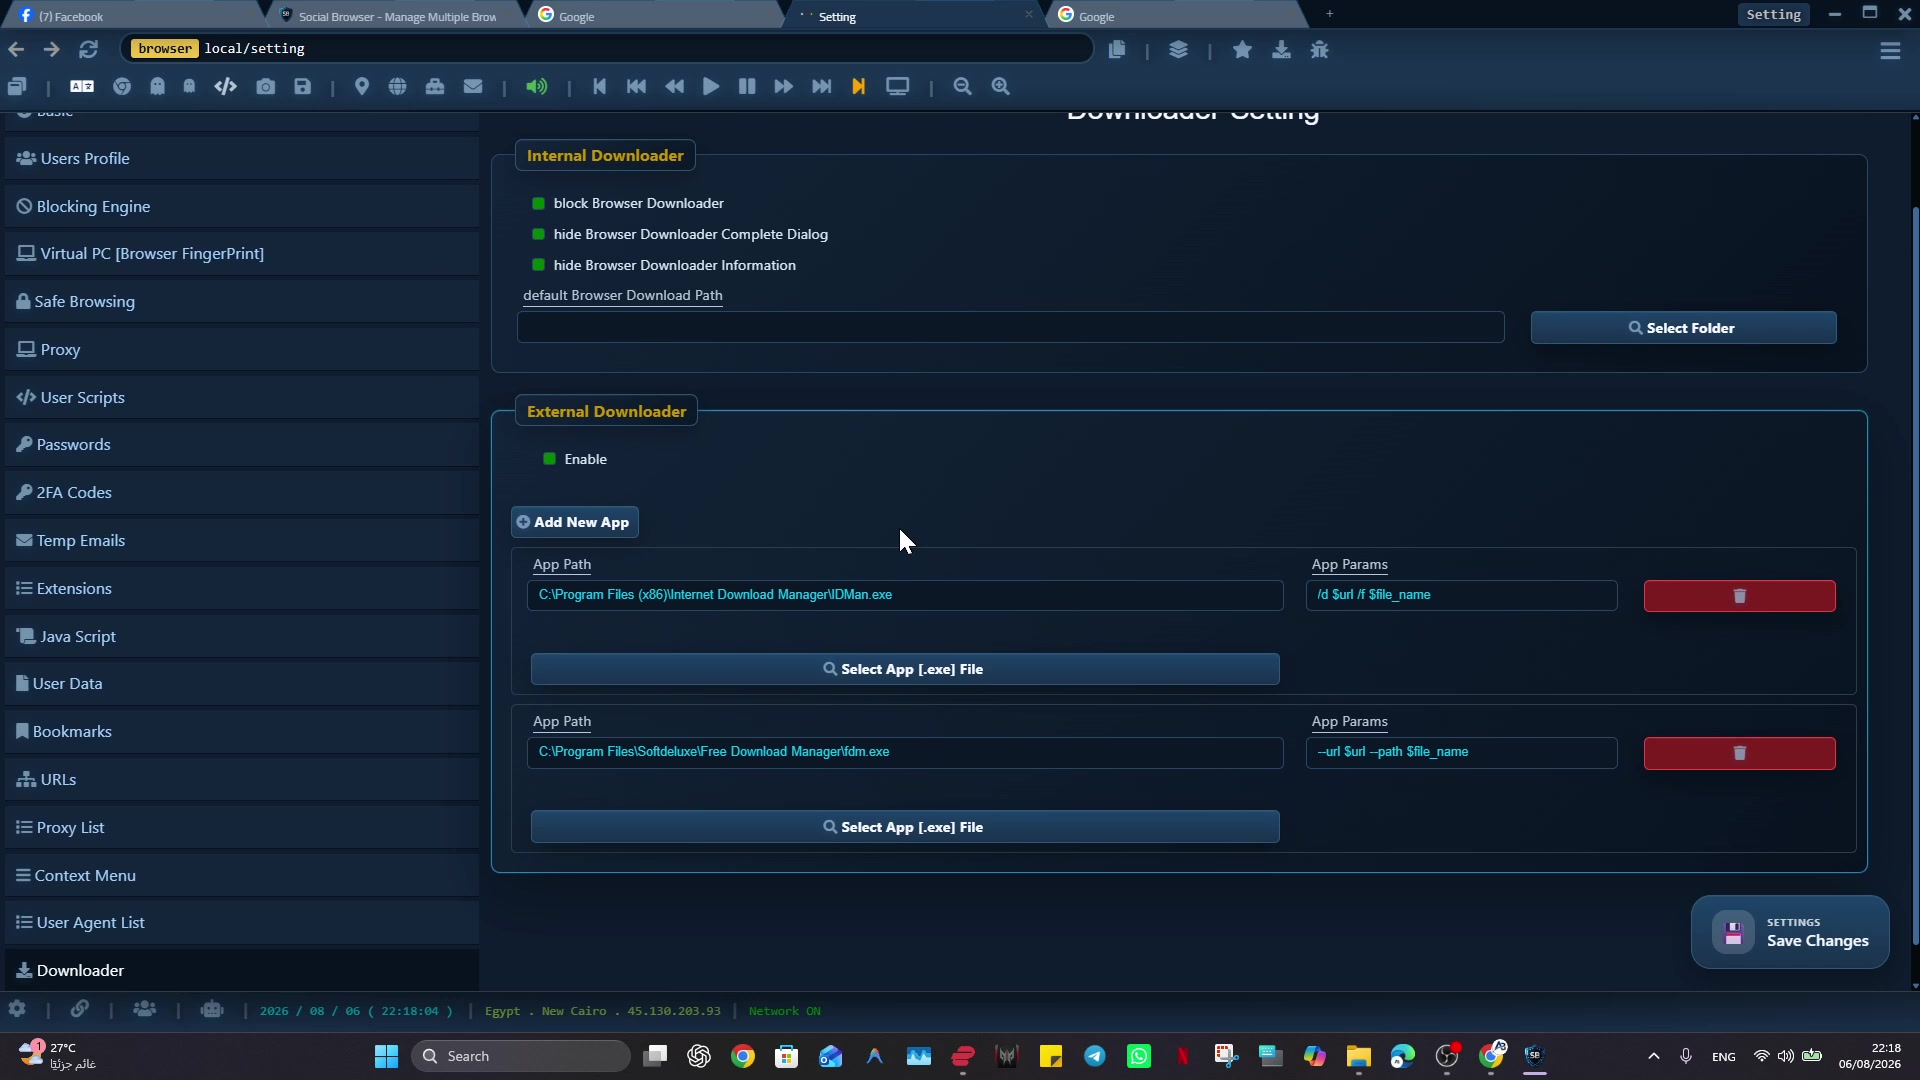Open the Blocking Engine settings section

[242, 207]
